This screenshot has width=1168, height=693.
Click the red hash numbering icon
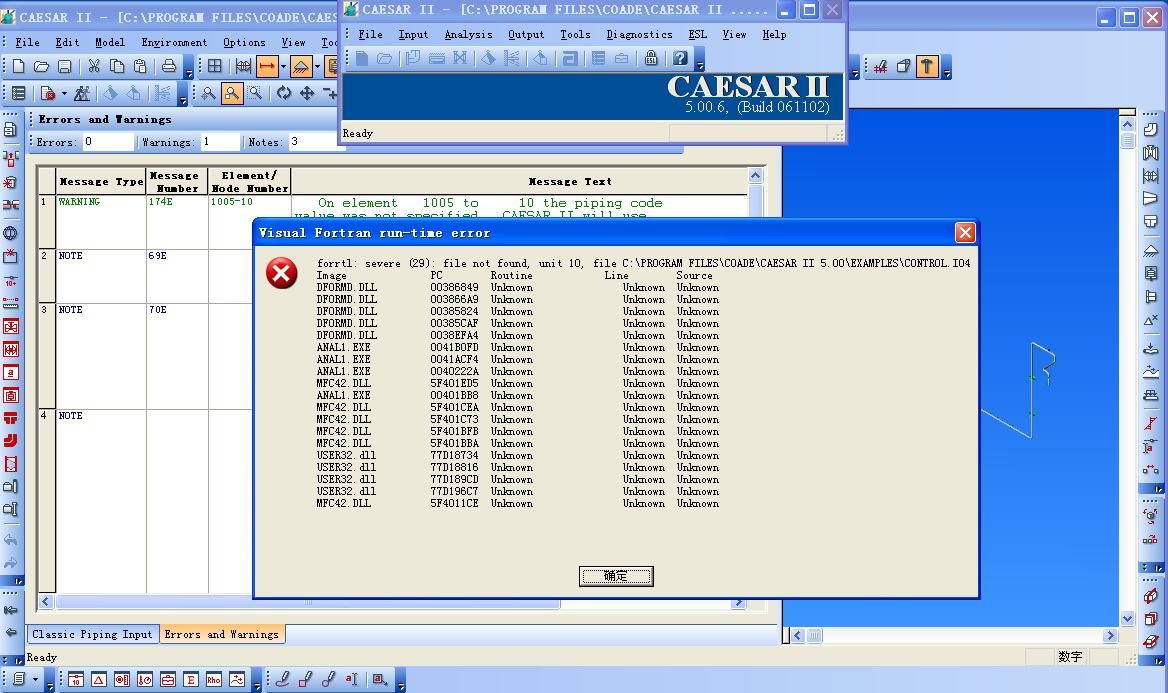coord(880,66)
